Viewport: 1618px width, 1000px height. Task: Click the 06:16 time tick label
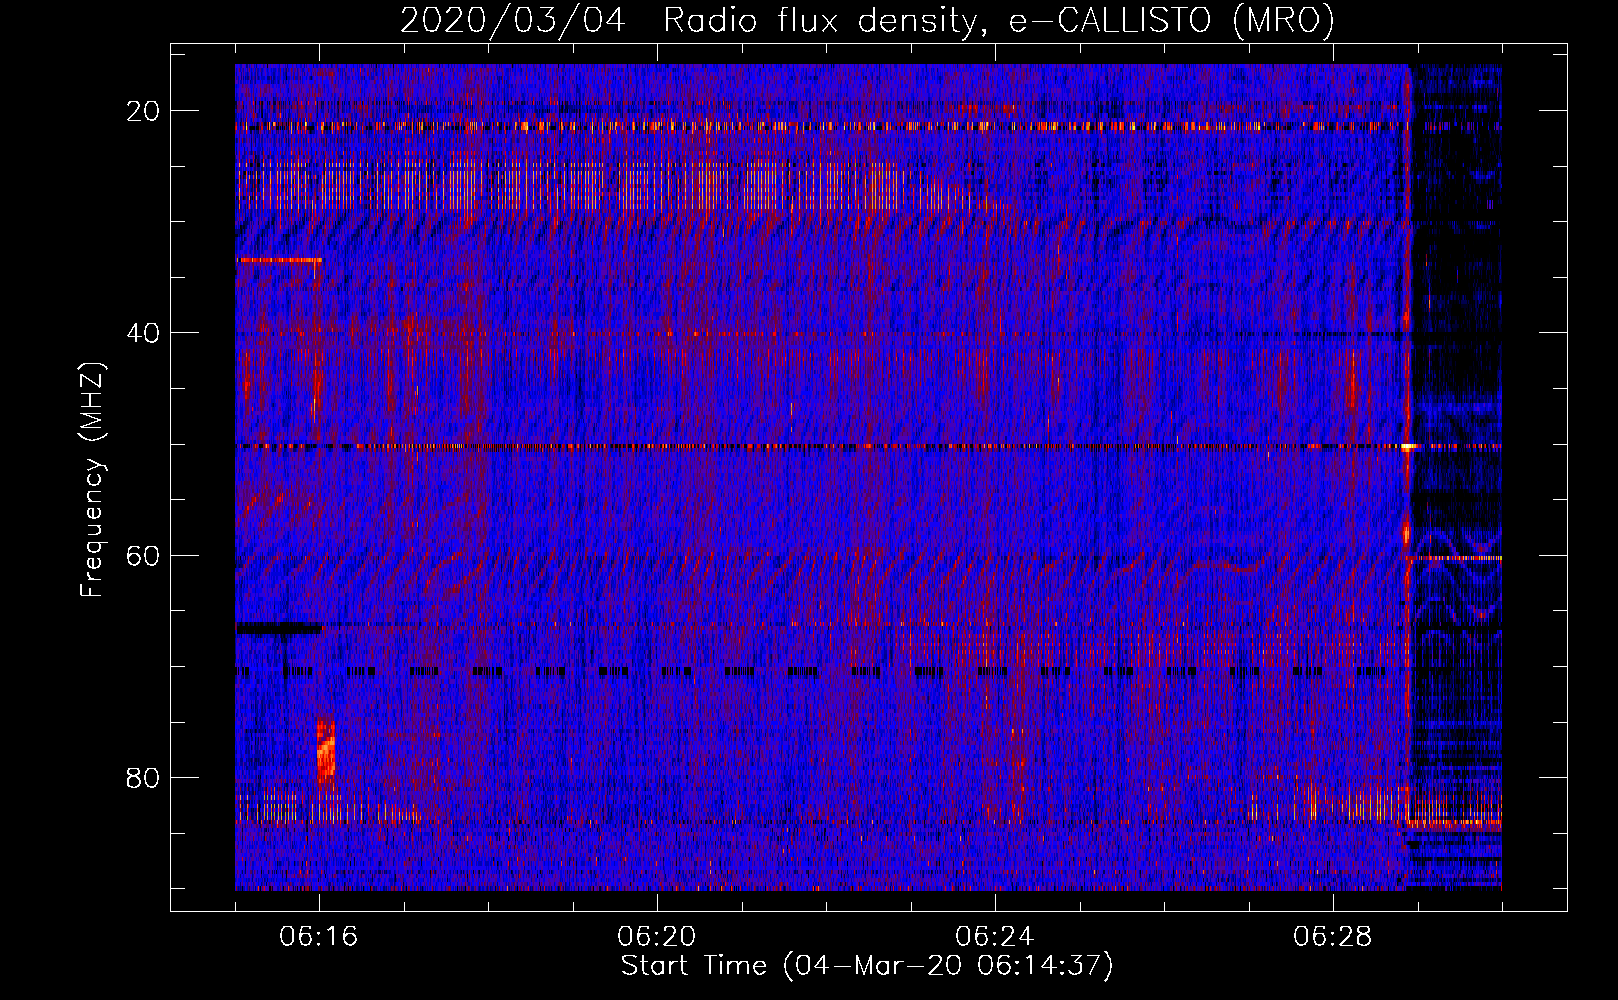point(318,937)
